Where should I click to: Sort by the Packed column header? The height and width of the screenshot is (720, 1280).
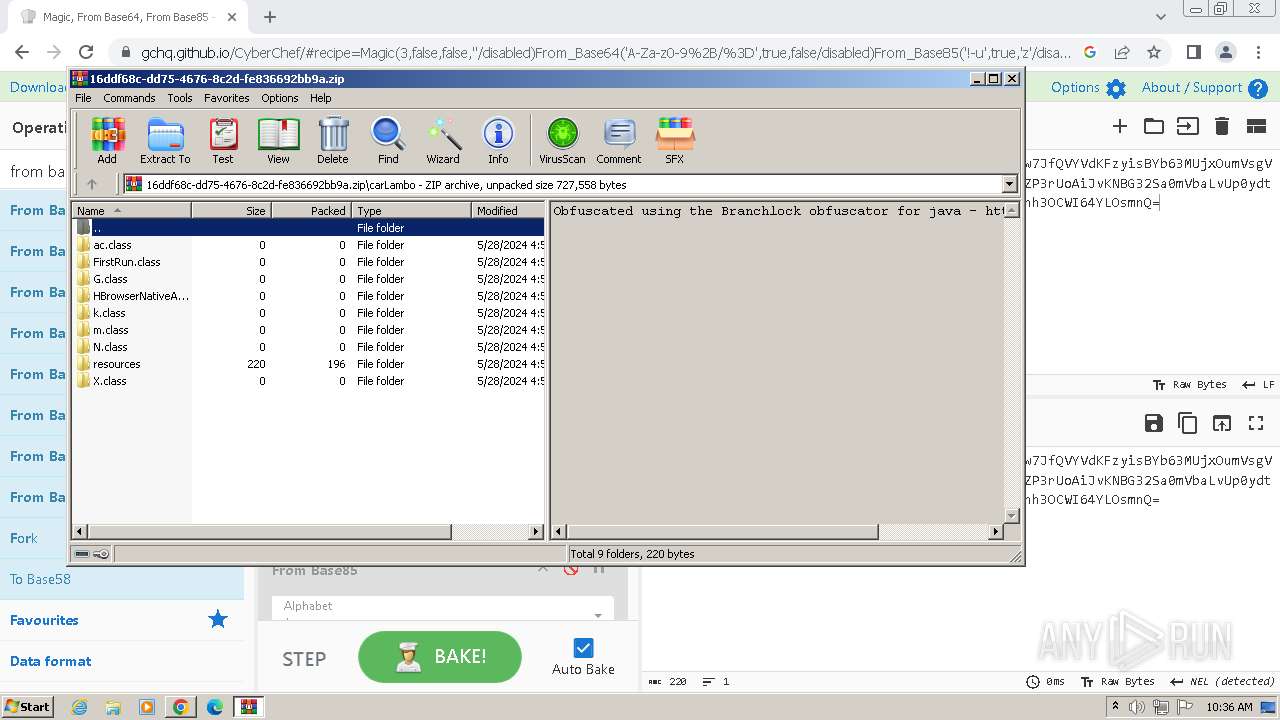(311, 211)
